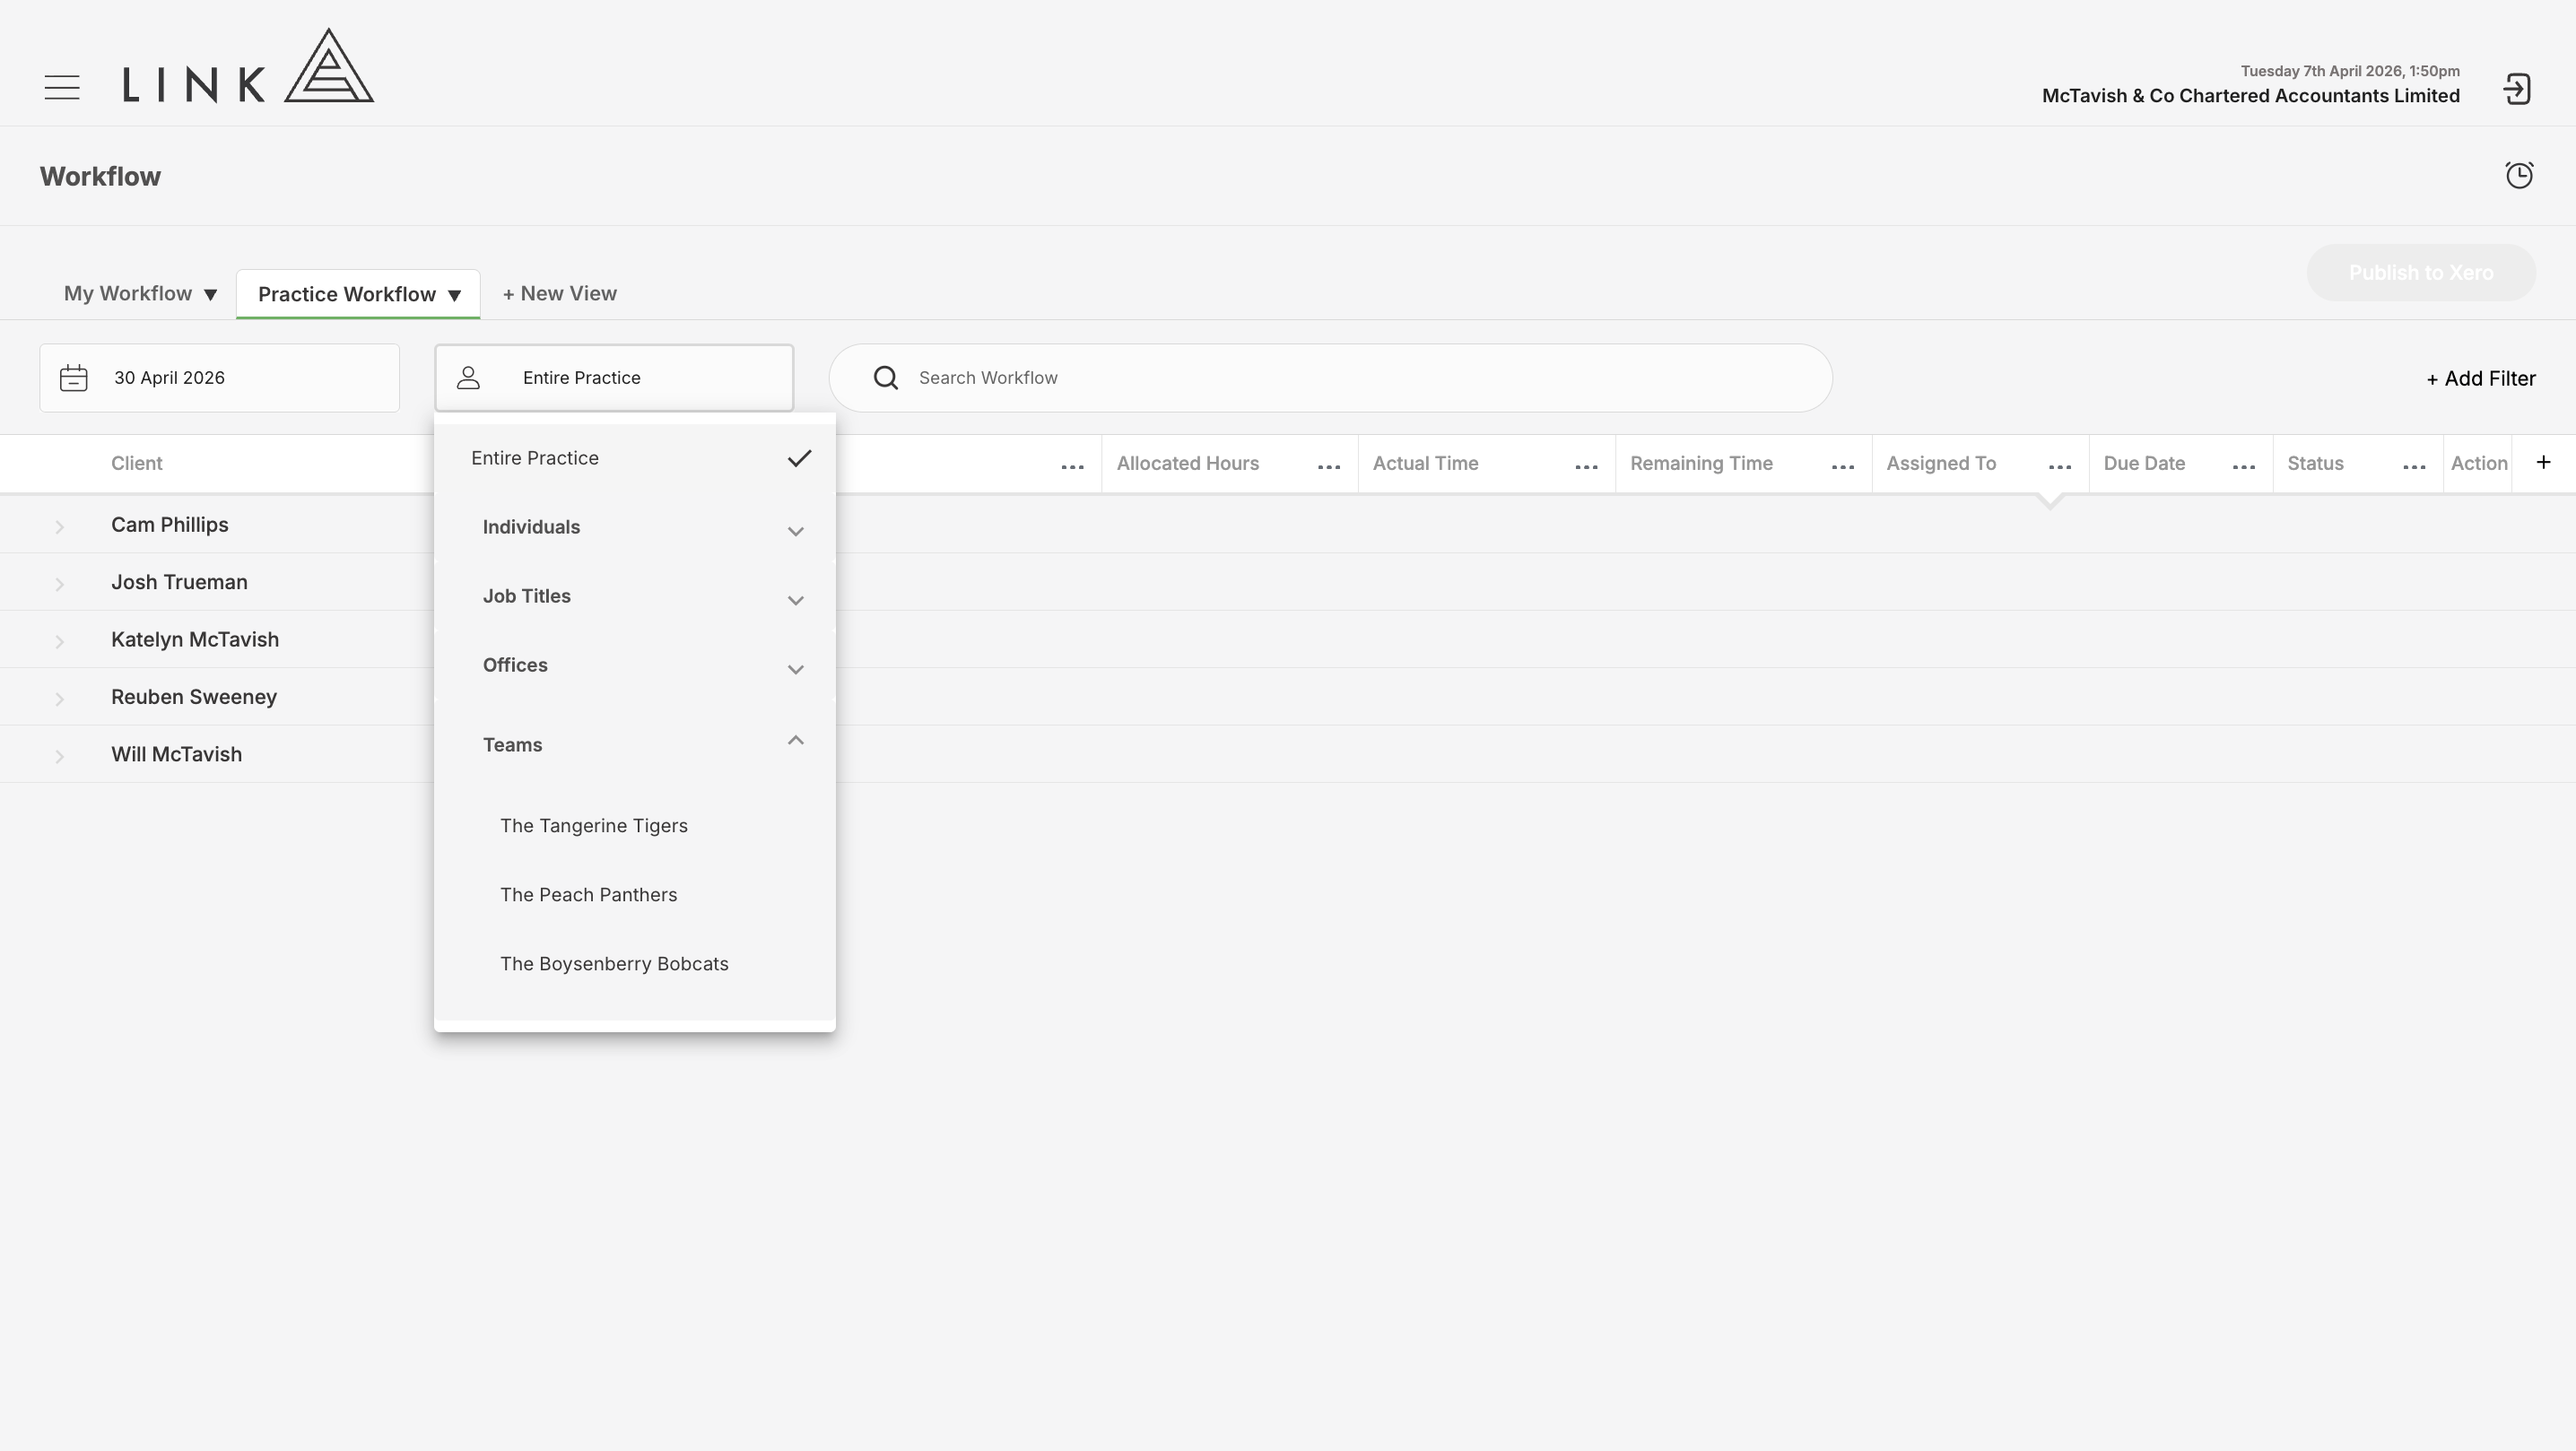Open Due Date column options menu
Viewport: 2576px width, 1451px height.
coord(2243,467)
